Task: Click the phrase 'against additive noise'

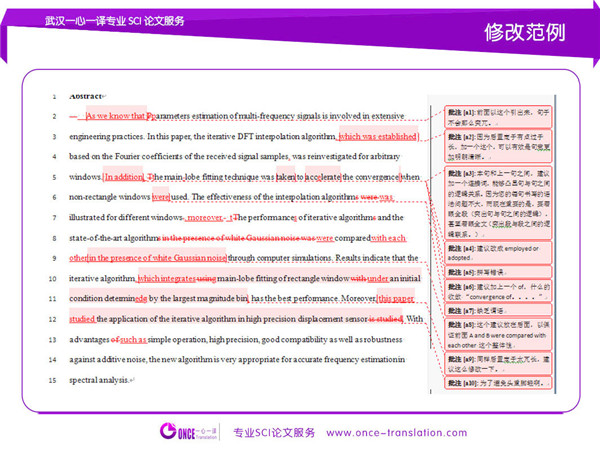Action: tap(108, 360)
